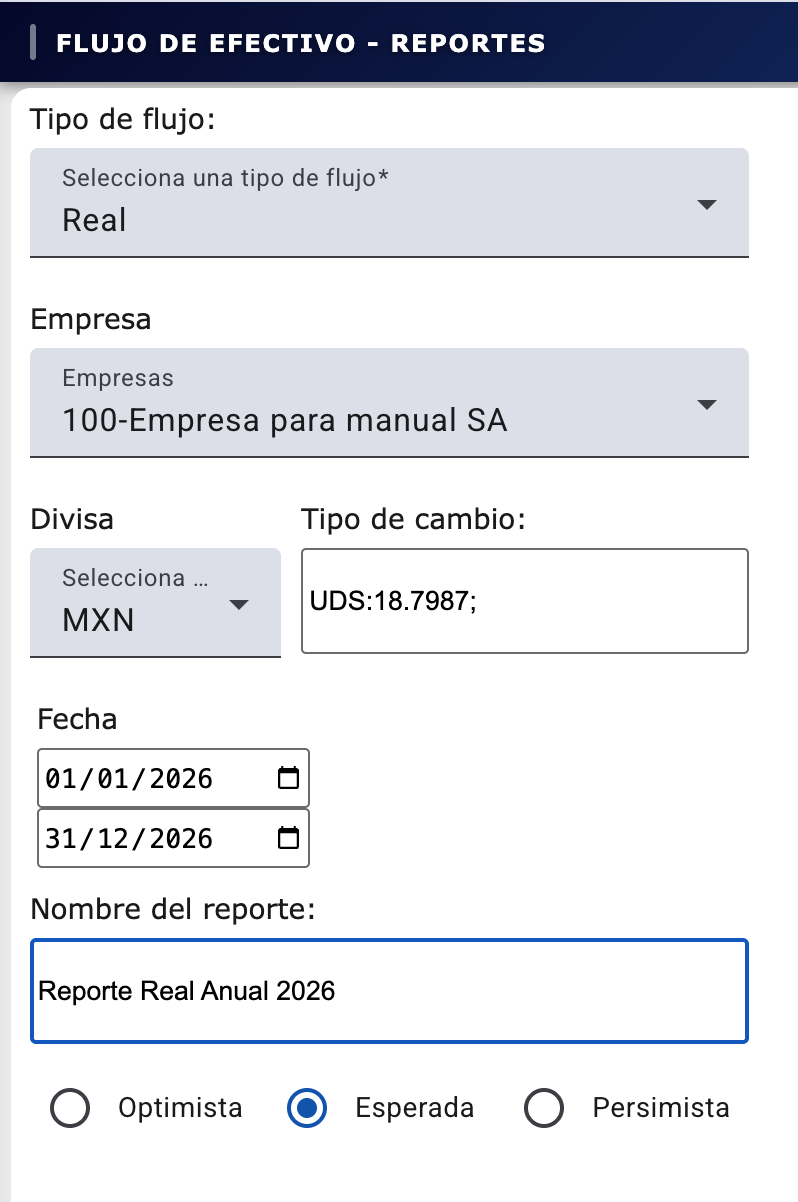This screenshot has height=1202, width=798.
Task: Click arrow icon beside MXN currency
Action: click(x=239, y=604)
